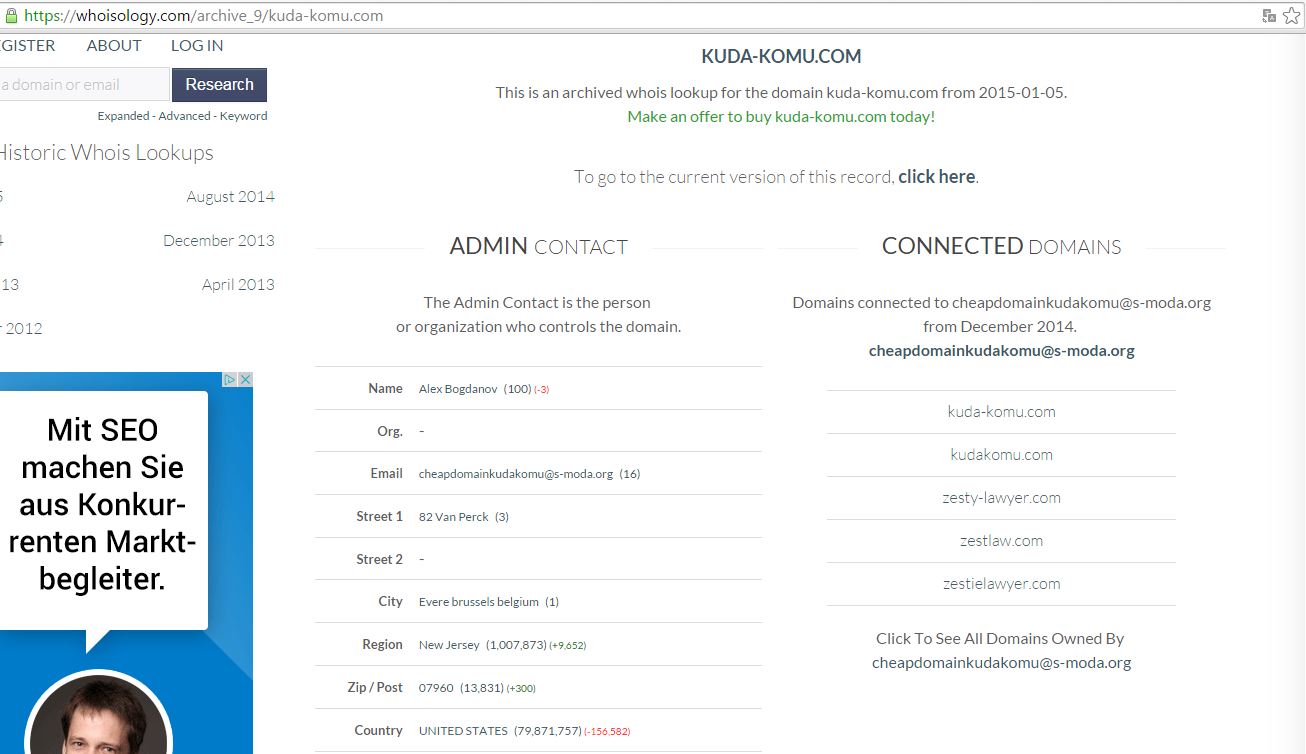This screenshot has width=1306, height=754.
Task: Open the Expanded search link
Action: 123,116
